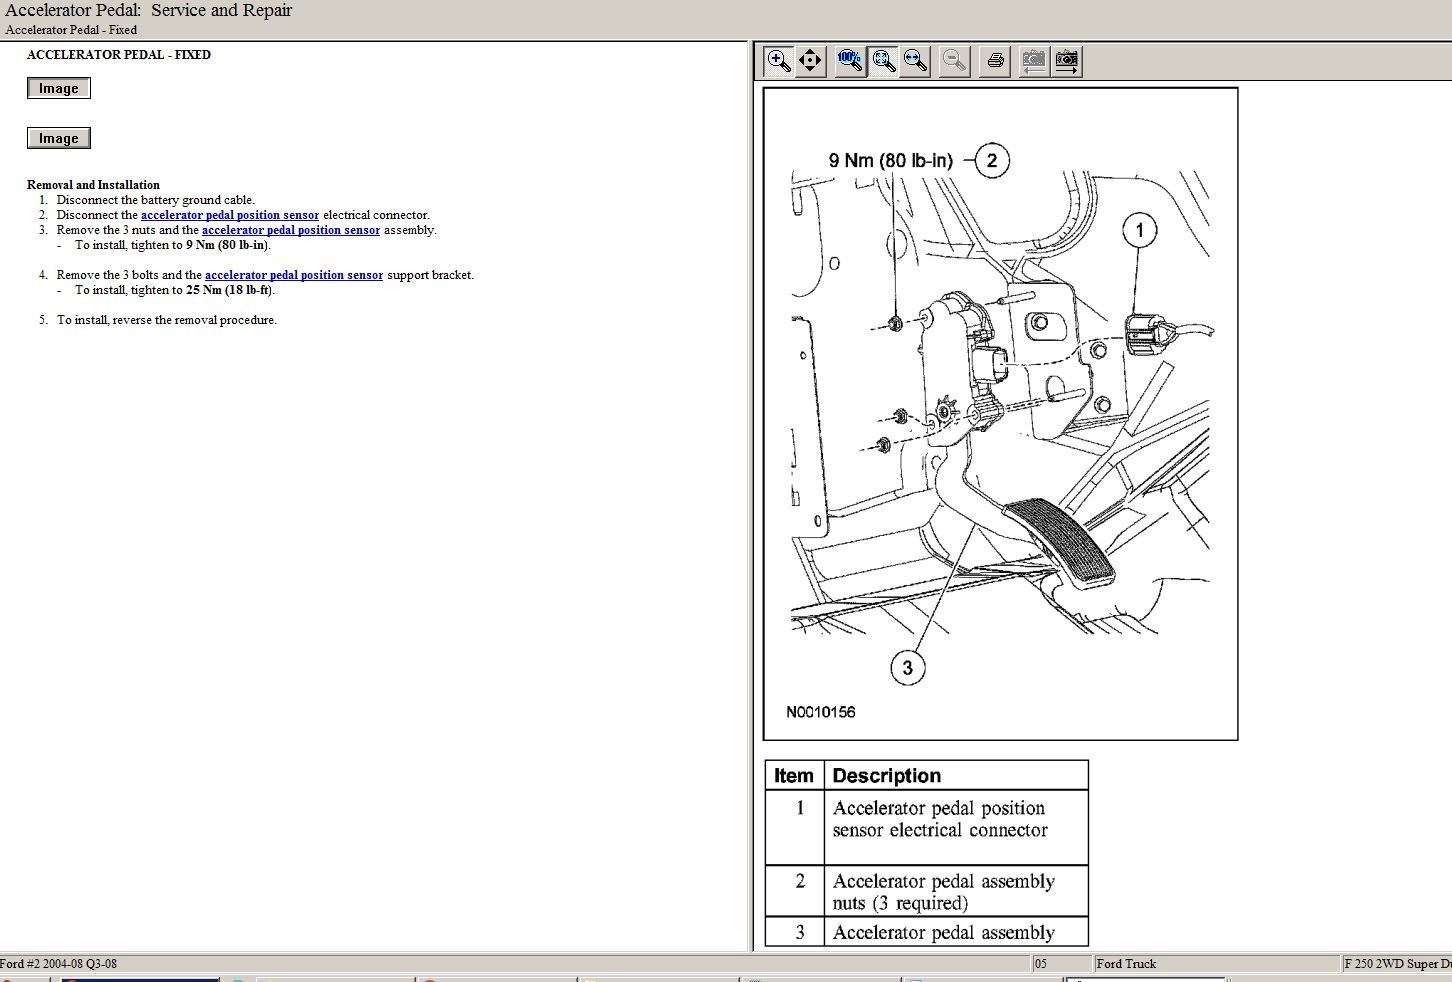Go to next image camera icon
Screen dimensions: 1452x982
[x=1067, y=61]
